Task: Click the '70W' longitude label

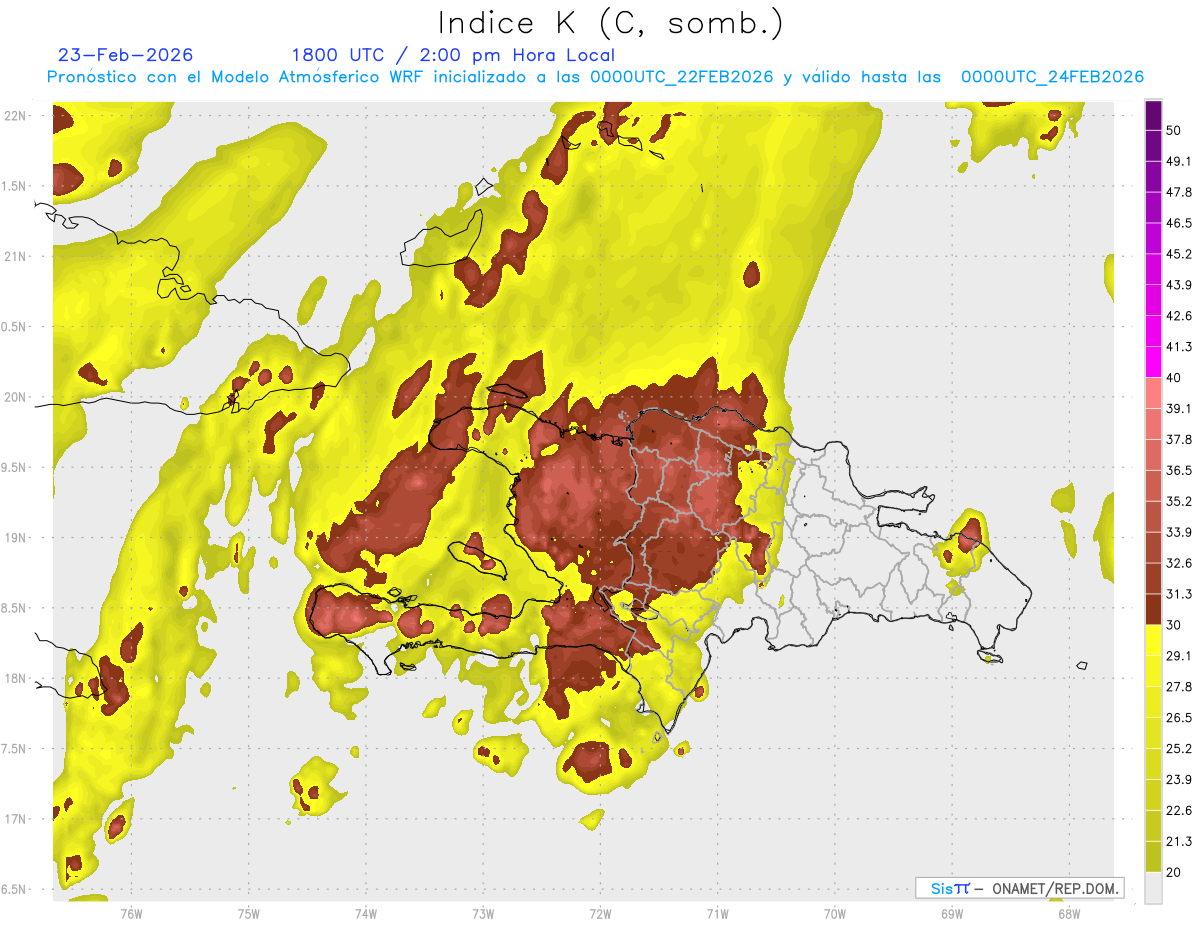Action: (x=835, y=914)
